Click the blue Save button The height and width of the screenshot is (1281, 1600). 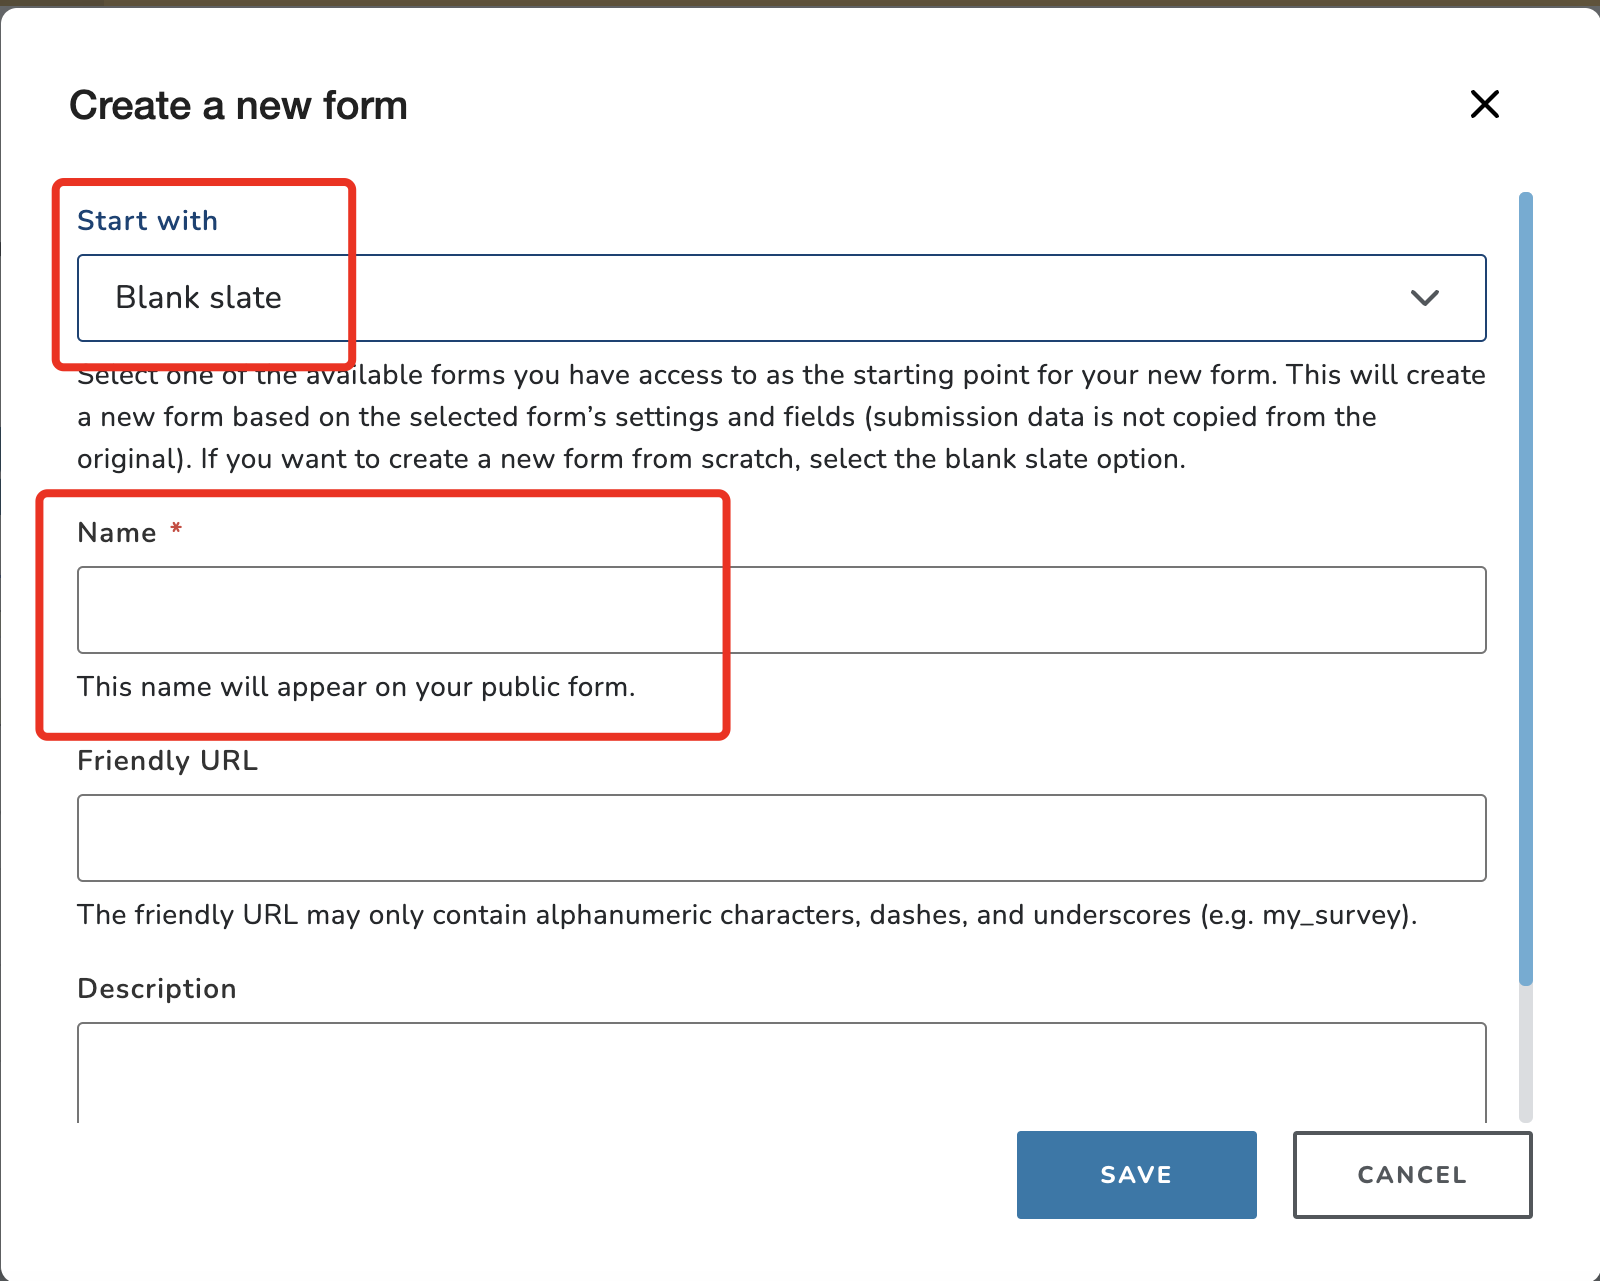pos(1136,1175)
